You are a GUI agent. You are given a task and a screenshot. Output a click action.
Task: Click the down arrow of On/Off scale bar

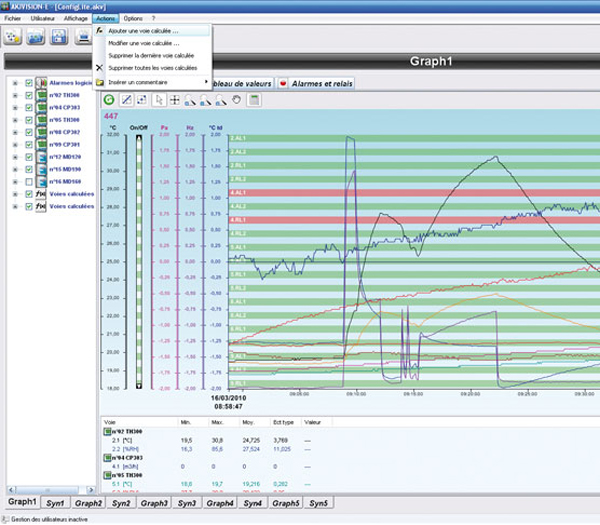(x=139, y=386)
